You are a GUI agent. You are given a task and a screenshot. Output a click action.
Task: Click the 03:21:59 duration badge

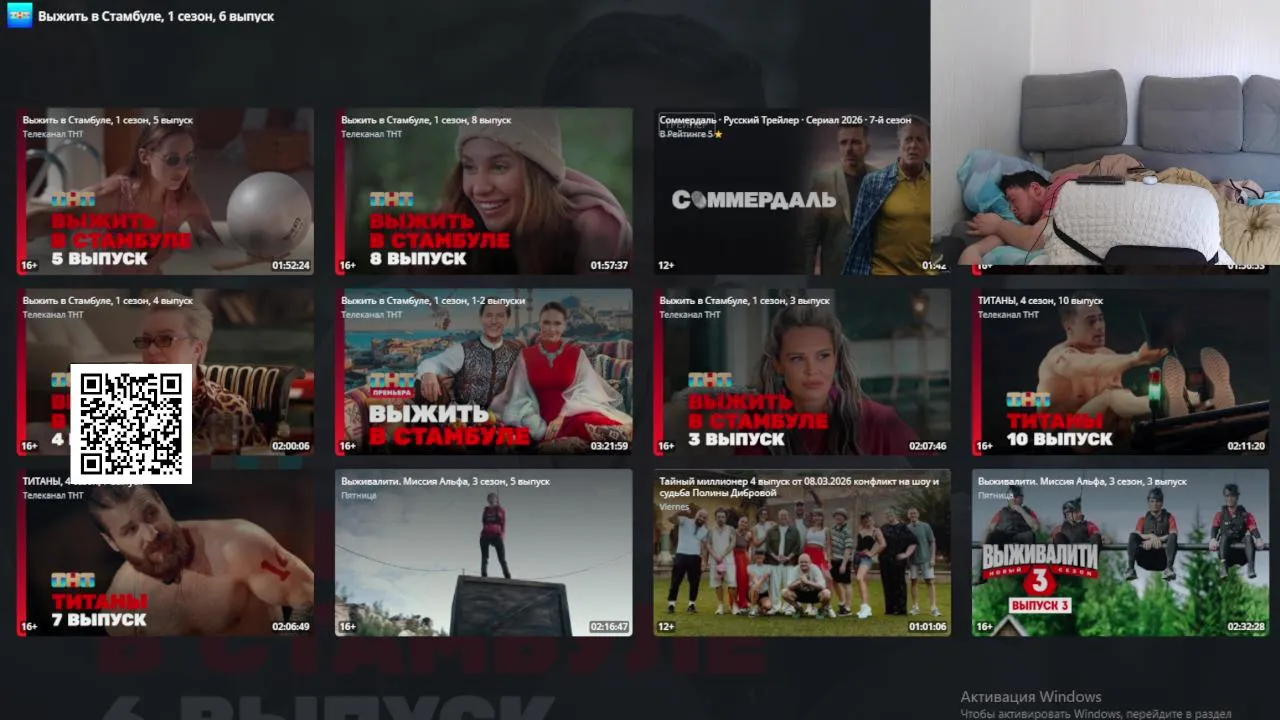tap(609, 446)
